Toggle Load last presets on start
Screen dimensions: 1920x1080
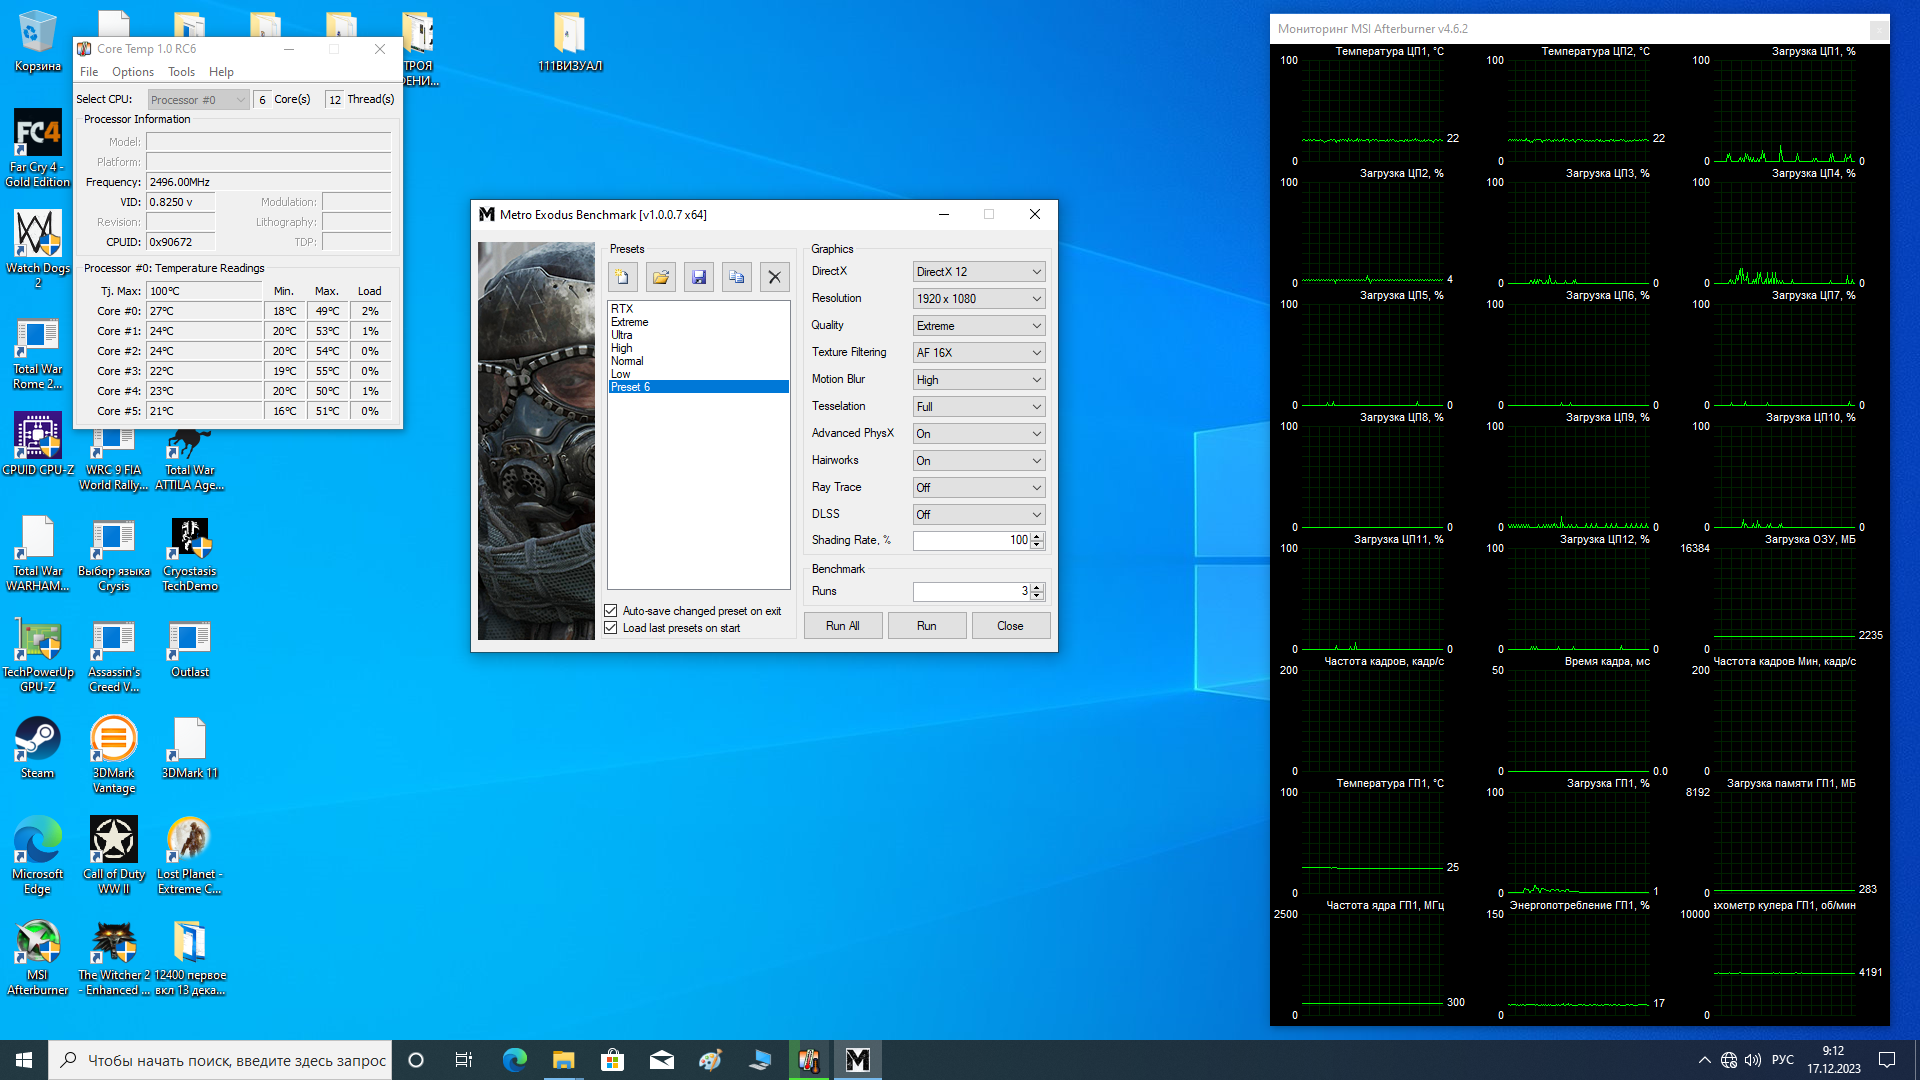click(x=611, y=628)
